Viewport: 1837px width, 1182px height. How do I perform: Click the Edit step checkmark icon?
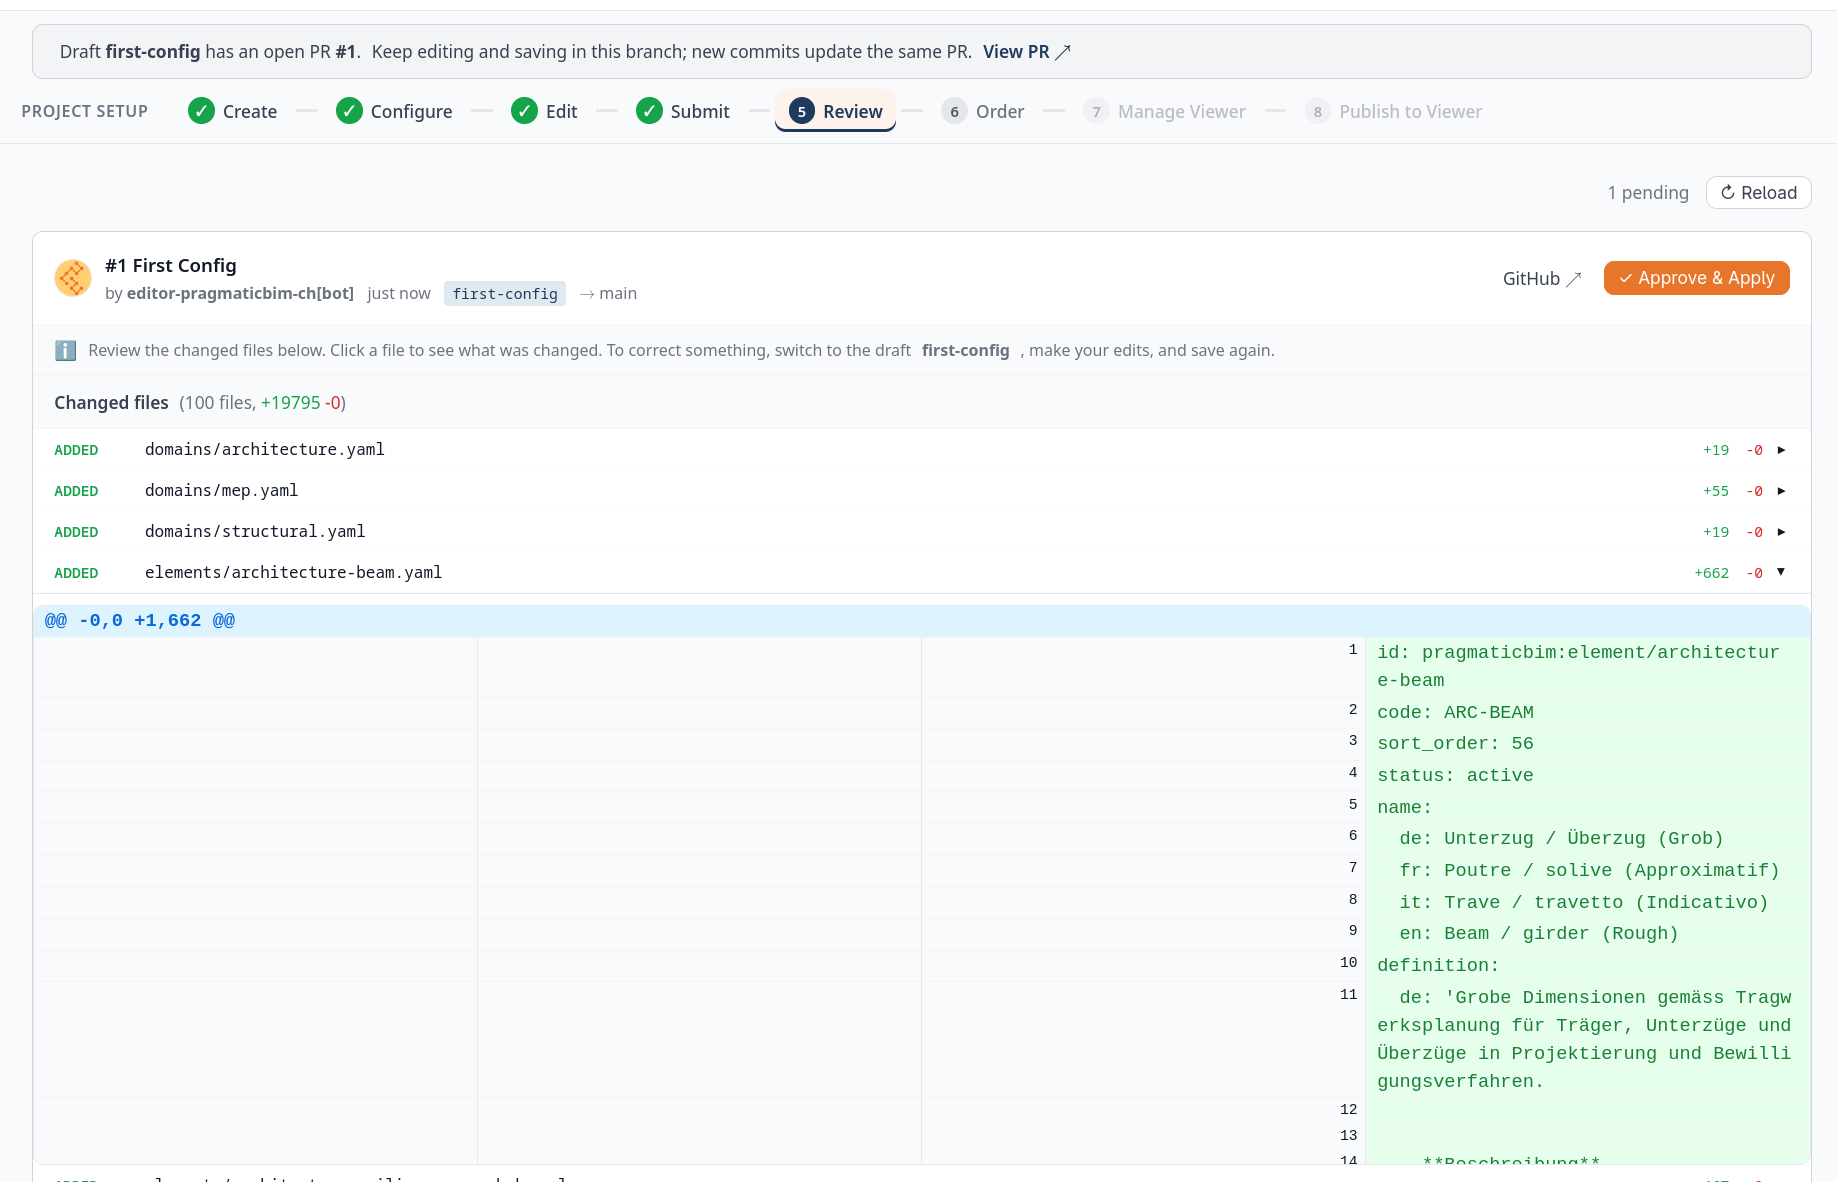tap(524, 111)
